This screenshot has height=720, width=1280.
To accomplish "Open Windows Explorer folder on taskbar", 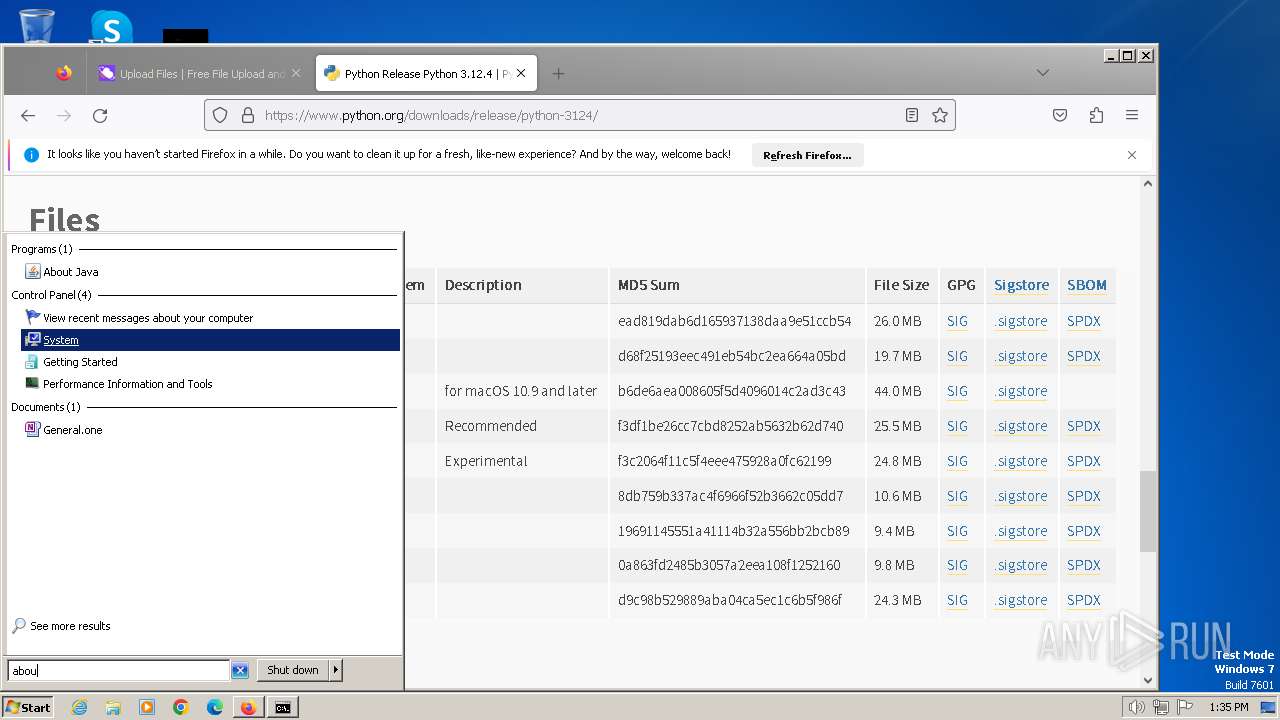I will pos(113,707).
